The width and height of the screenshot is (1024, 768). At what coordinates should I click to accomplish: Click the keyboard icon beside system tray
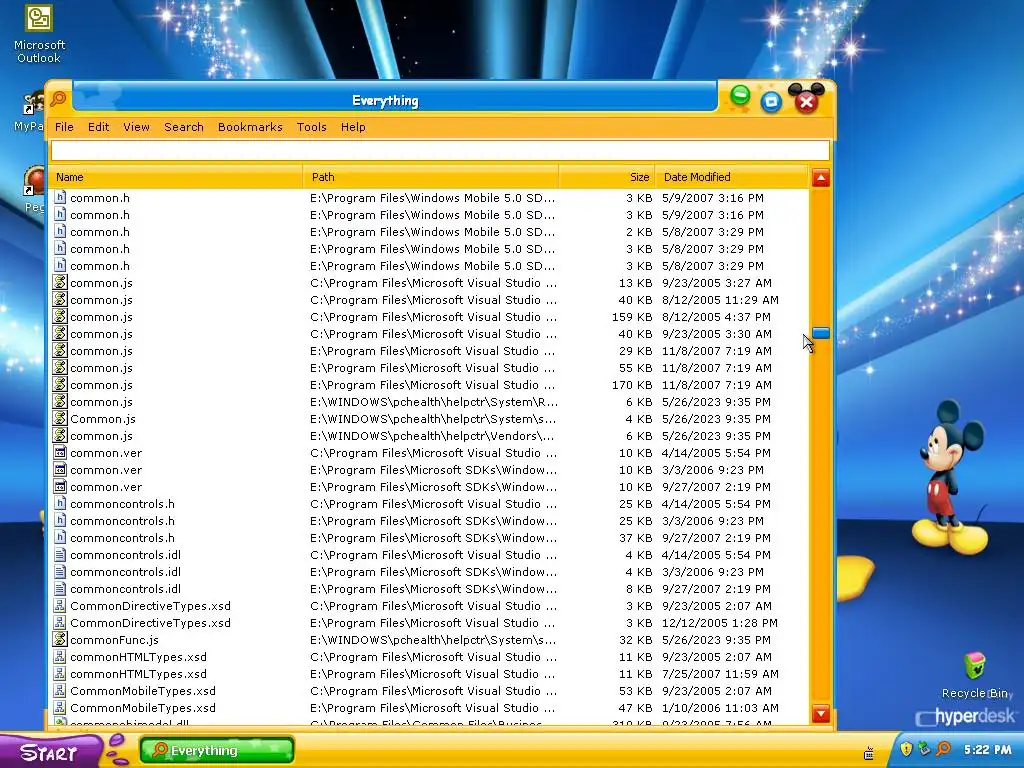click(x=869, y=753)
